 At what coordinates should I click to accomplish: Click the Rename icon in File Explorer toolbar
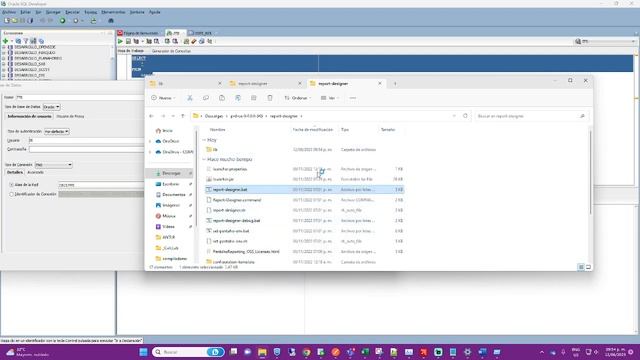pos(238,98)
